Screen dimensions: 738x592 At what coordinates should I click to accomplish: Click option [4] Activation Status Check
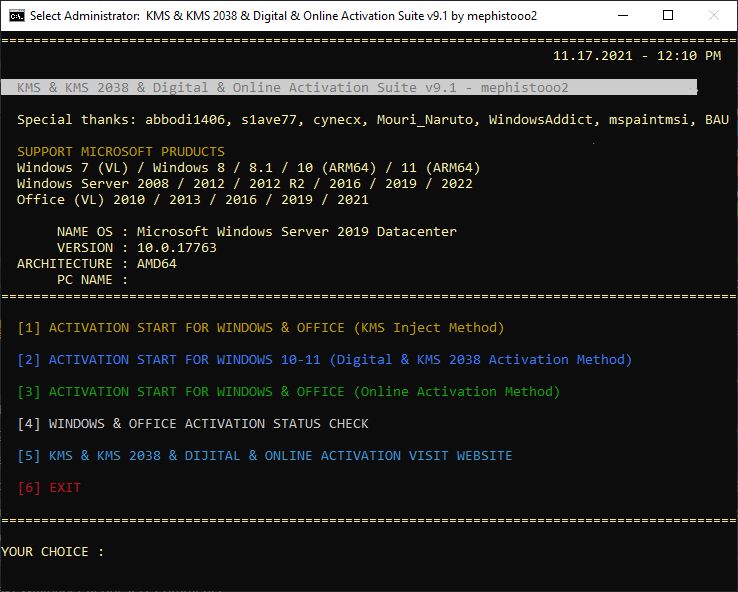tap(193, 424)
